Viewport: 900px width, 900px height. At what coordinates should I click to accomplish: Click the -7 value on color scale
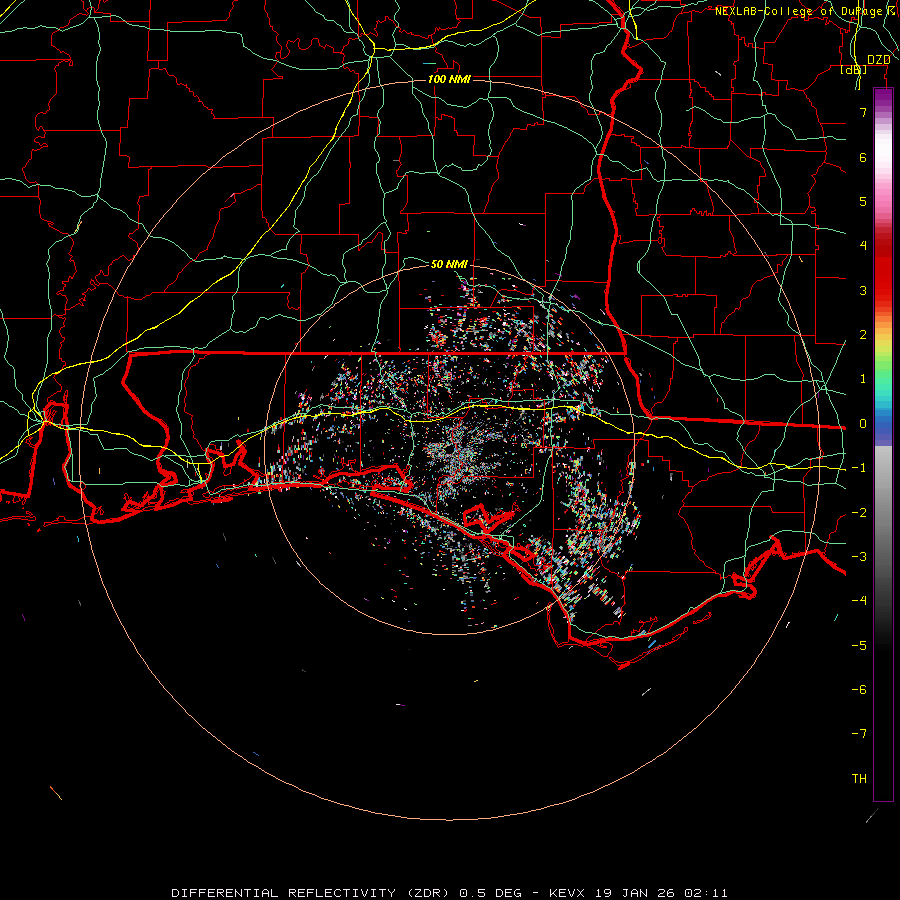(859, 734)
